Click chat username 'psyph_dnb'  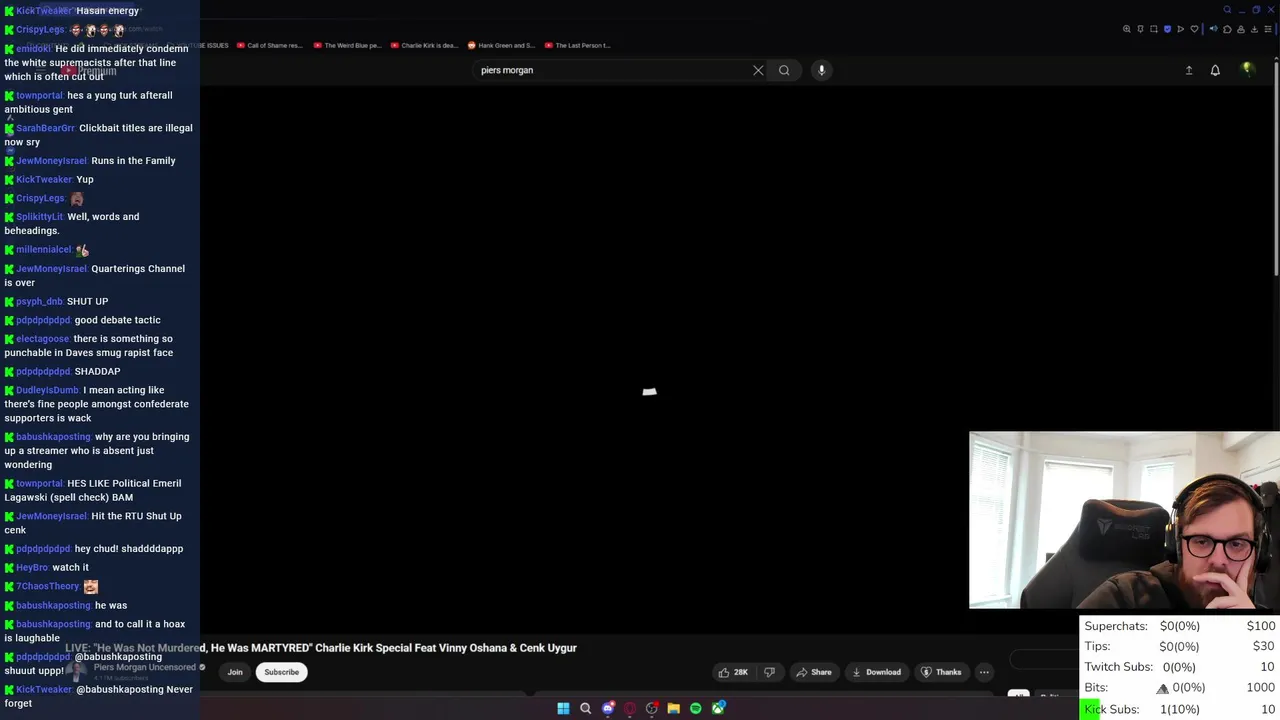coord(39,301)
